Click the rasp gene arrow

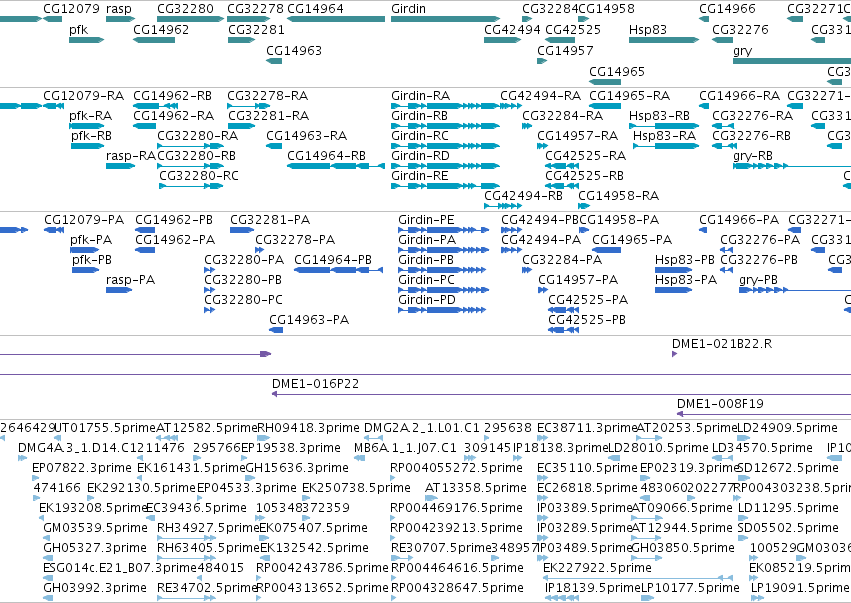[x=120, y=19]
